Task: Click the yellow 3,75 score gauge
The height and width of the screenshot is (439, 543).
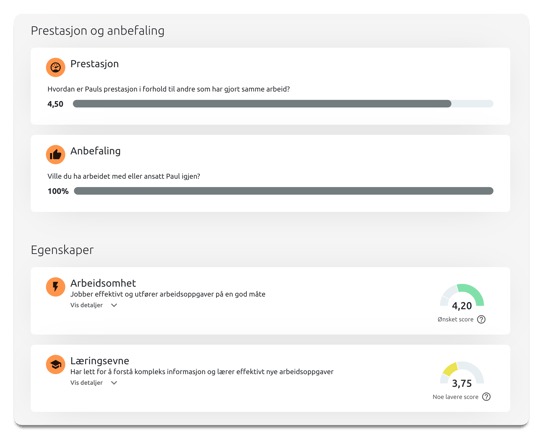Action: (462, 374)
